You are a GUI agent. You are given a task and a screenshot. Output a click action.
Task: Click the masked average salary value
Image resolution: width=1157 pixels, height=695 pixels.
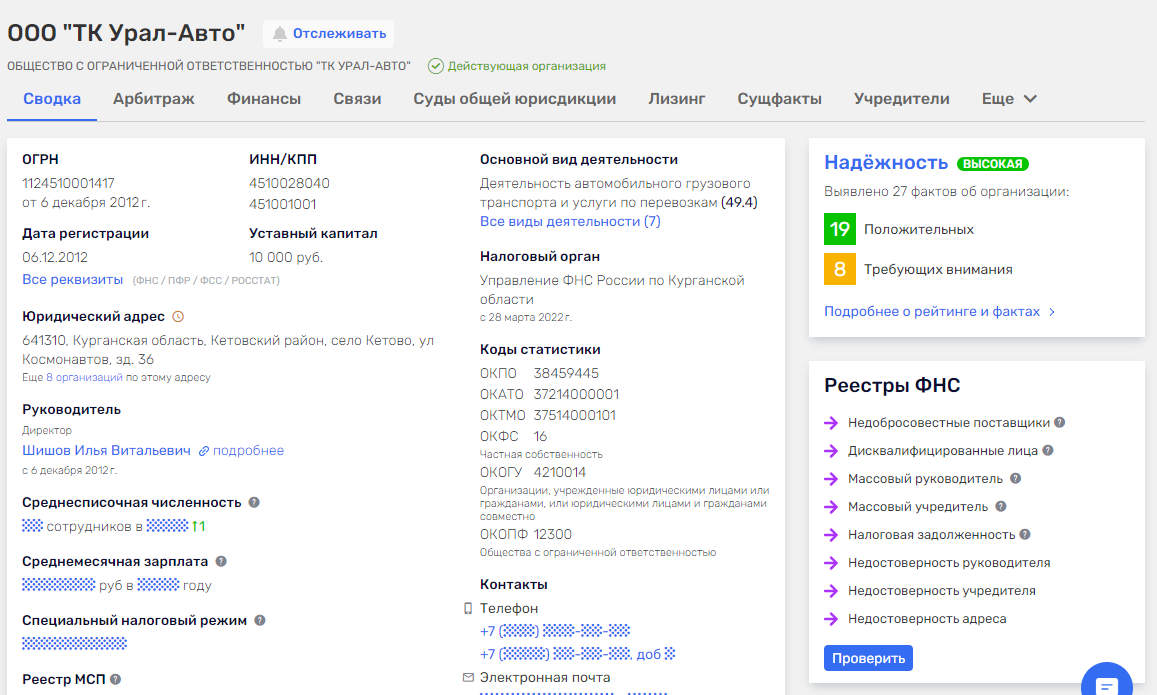pyautogui.click(x=58, y=585)
